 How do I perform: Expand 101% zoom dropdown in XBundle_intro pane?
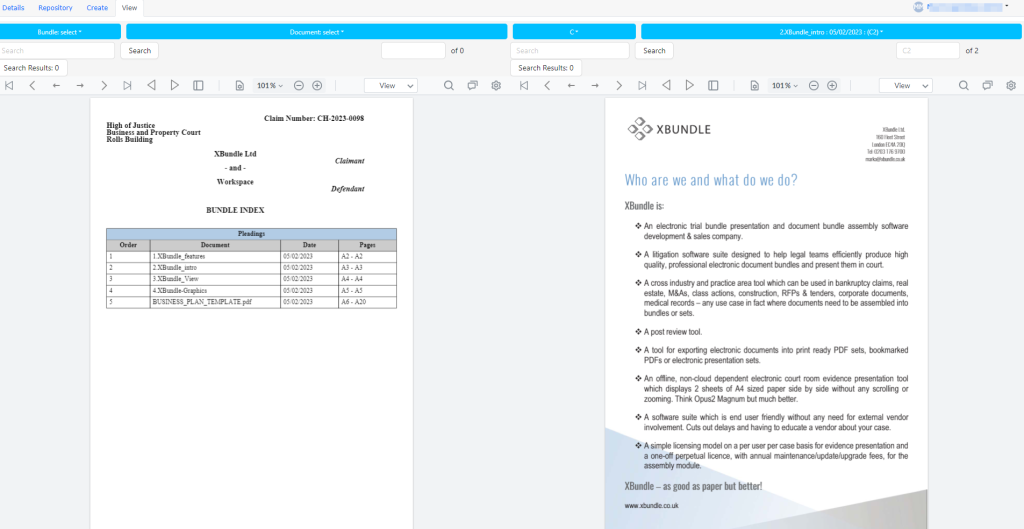785,86
